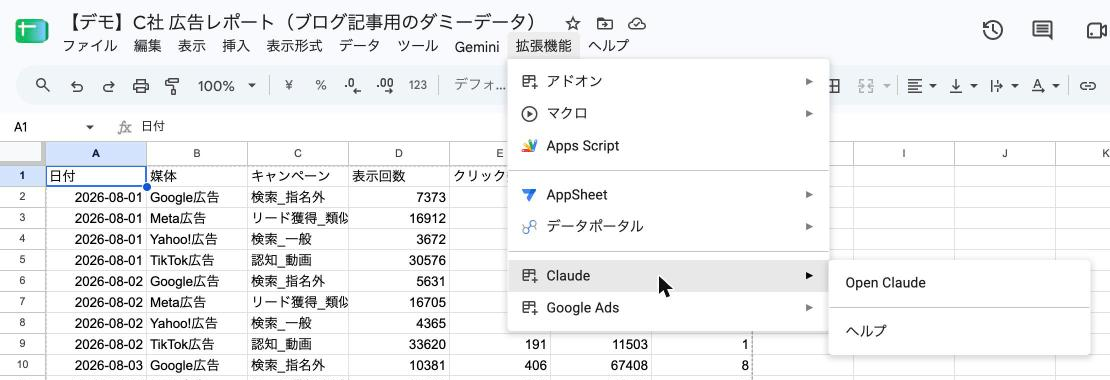This screenshot has width=1110, height=380.
Task: Select 検索_一般 cell in row 4
Action: pos(298,239)
